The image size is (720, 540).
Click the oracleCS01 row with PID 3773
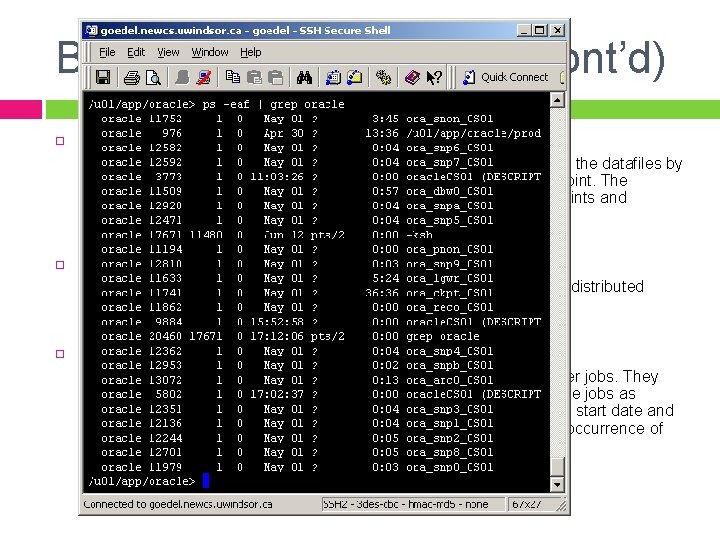click(321, 177)
